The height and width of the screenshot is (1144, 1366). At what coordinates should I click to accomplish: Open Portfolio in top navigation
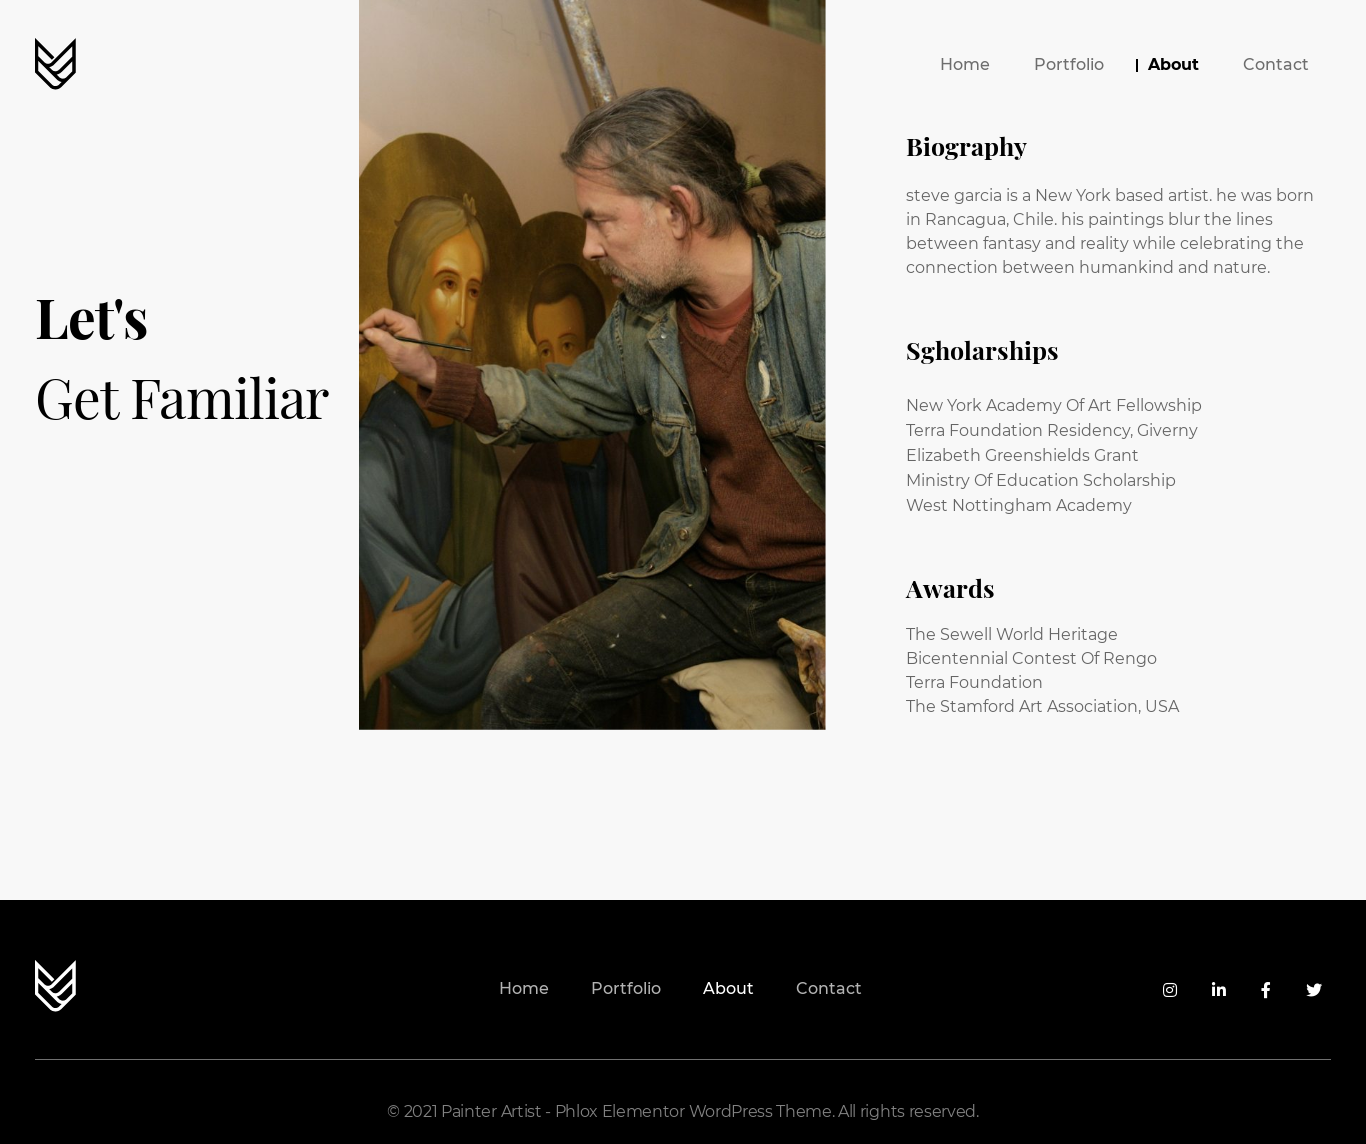(x=1069, y=64)
